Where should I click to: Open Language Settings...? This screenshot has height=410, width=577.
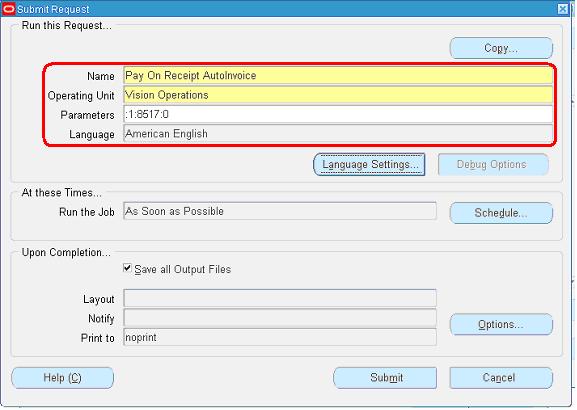369,165
